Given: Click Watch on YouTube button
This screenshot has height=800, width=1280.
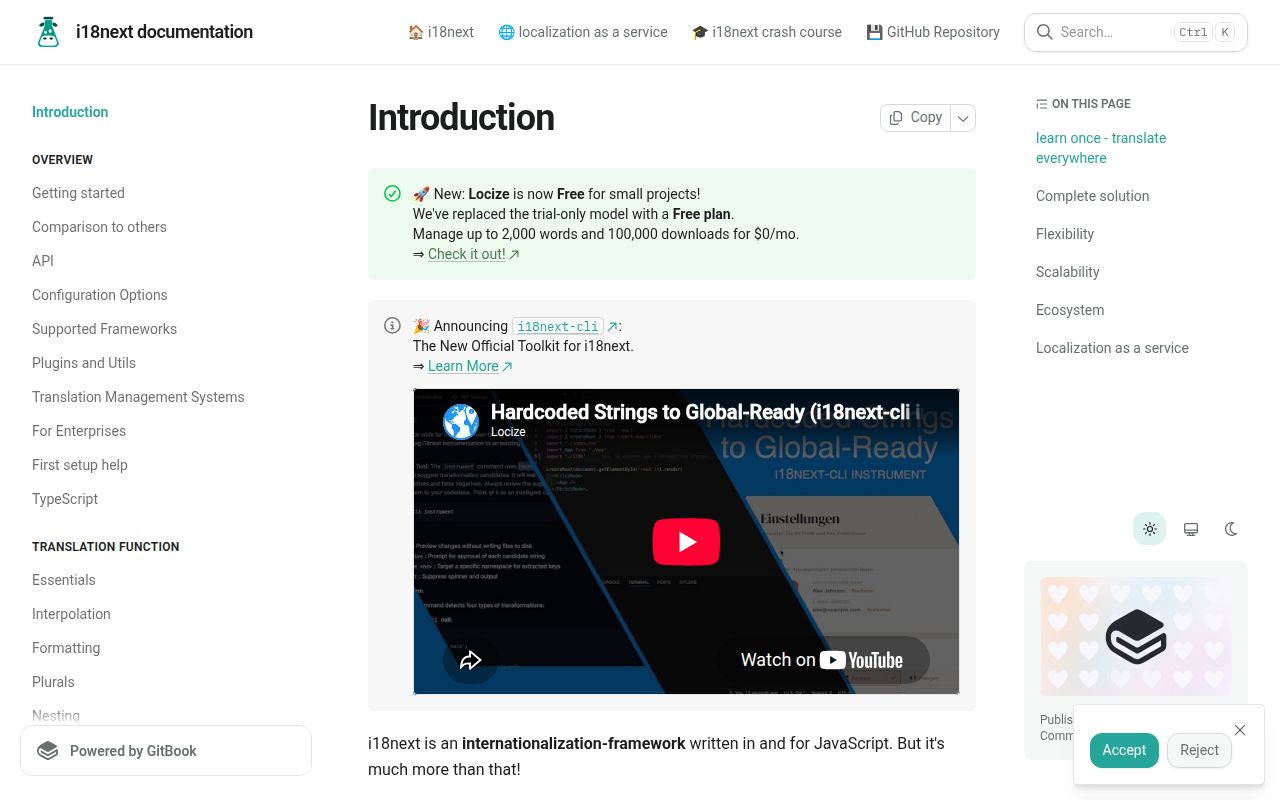Looking at the screenshot, I should [x=822, y=660].
